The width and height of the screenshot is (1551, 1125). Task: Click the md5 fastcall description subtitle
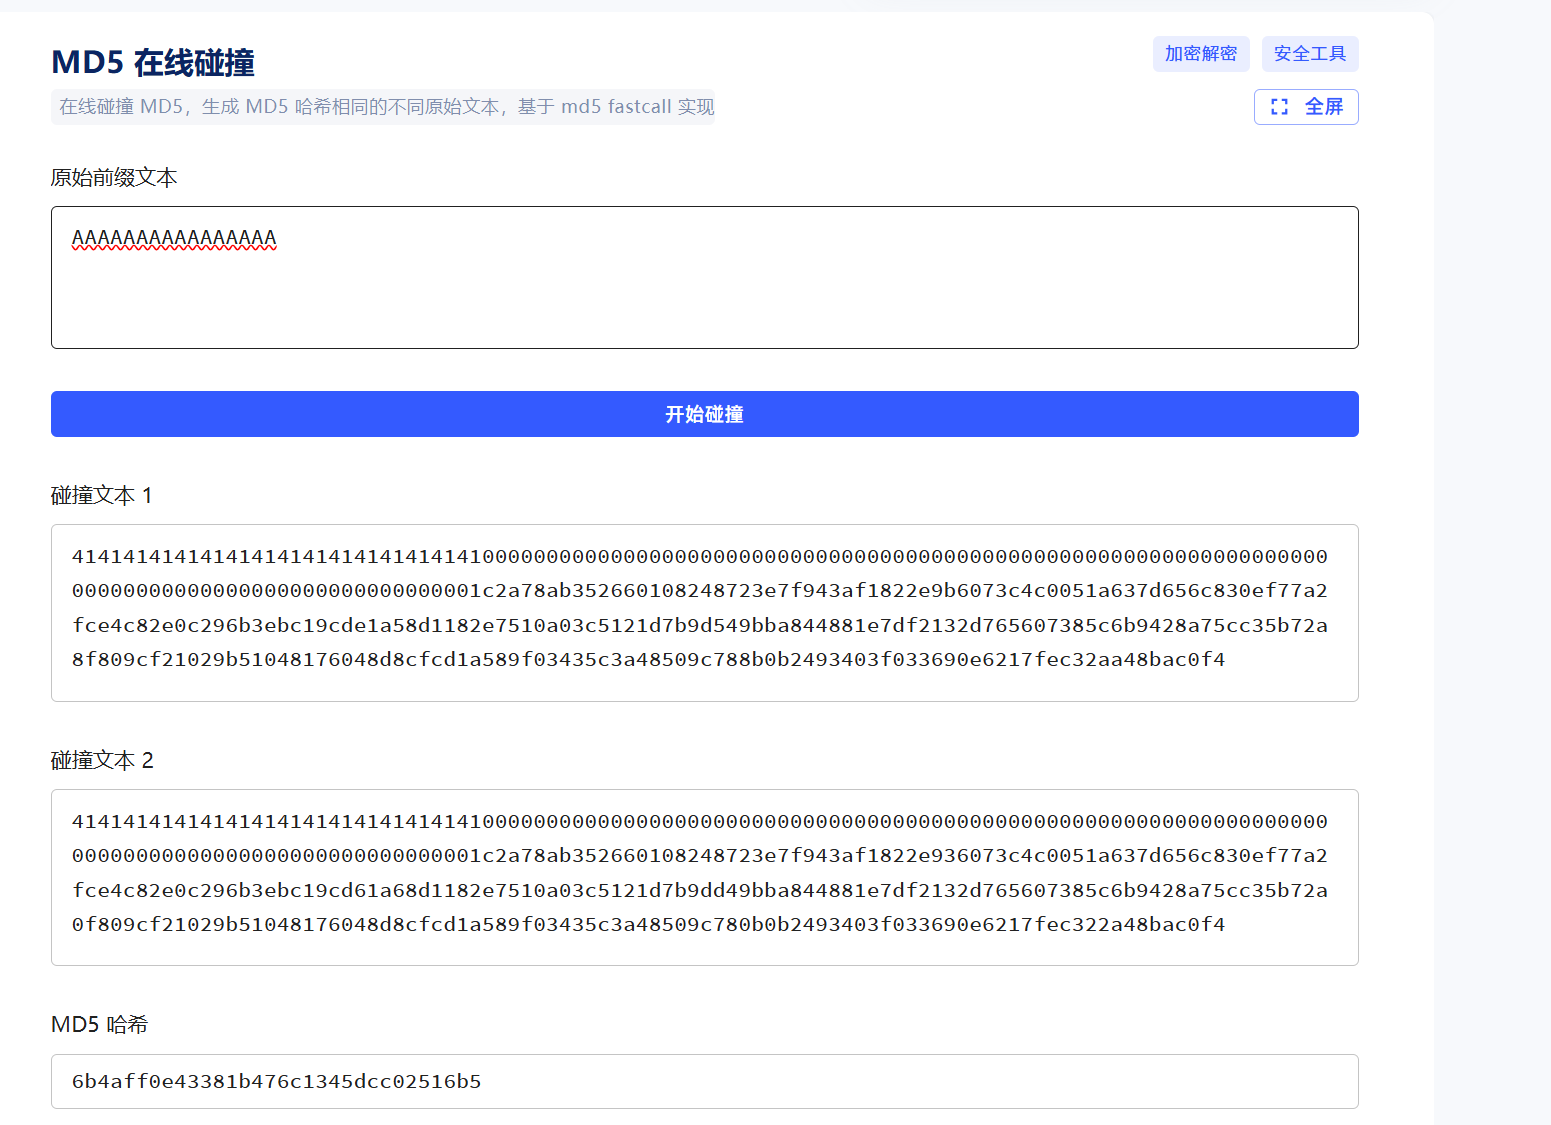383,107
